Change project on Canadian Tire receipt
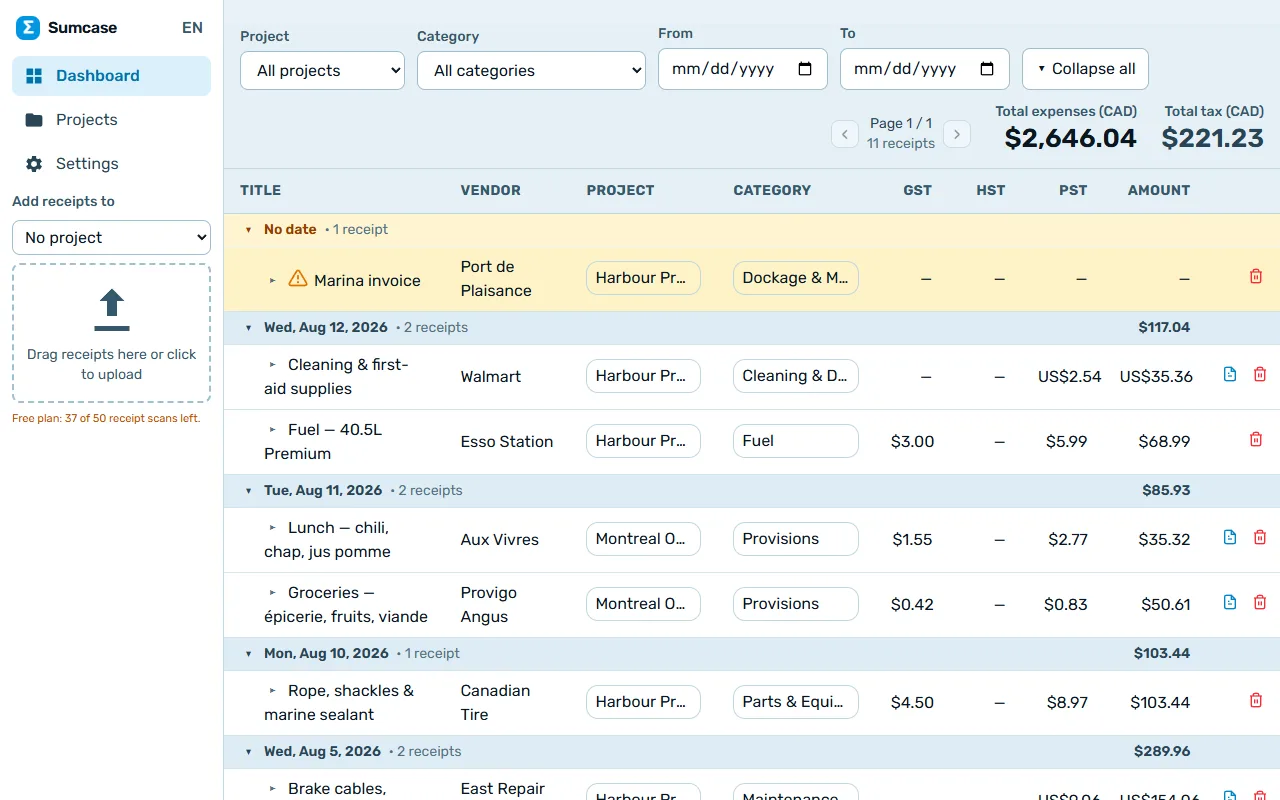This screenshot has height=800, width=1280. (x=643, y=702)
